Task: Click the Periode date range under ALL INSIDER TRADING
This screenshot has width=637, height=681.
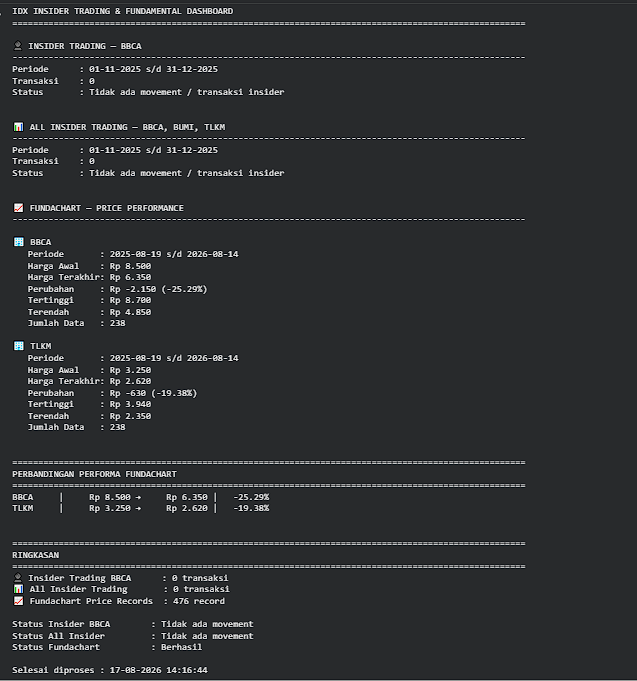Action: [x=153, y=150]
